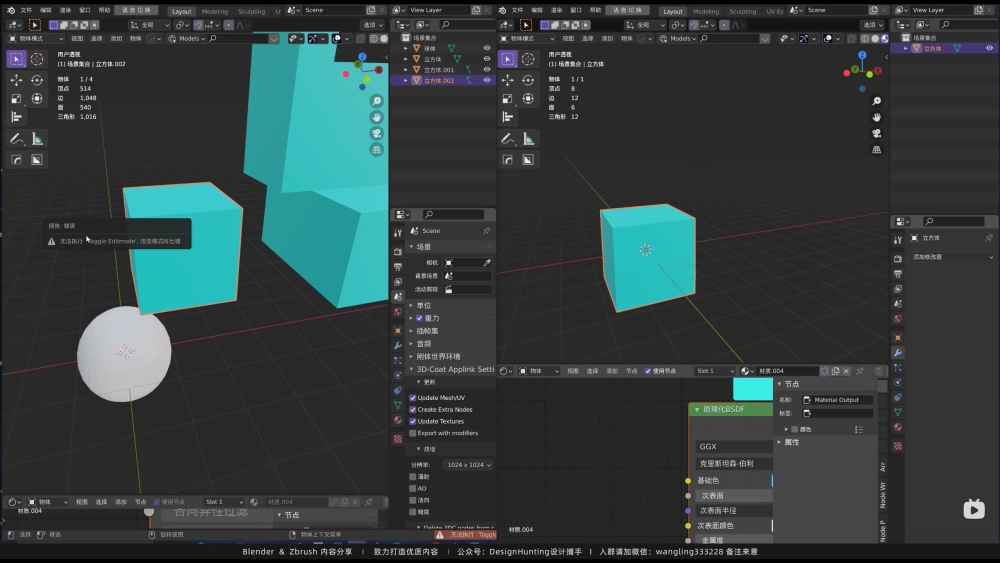The width and height of the screenshot is (1000, 563).
Task: Open the Slot 1 dropdown in right node editor
Action: tap(715, 371)
